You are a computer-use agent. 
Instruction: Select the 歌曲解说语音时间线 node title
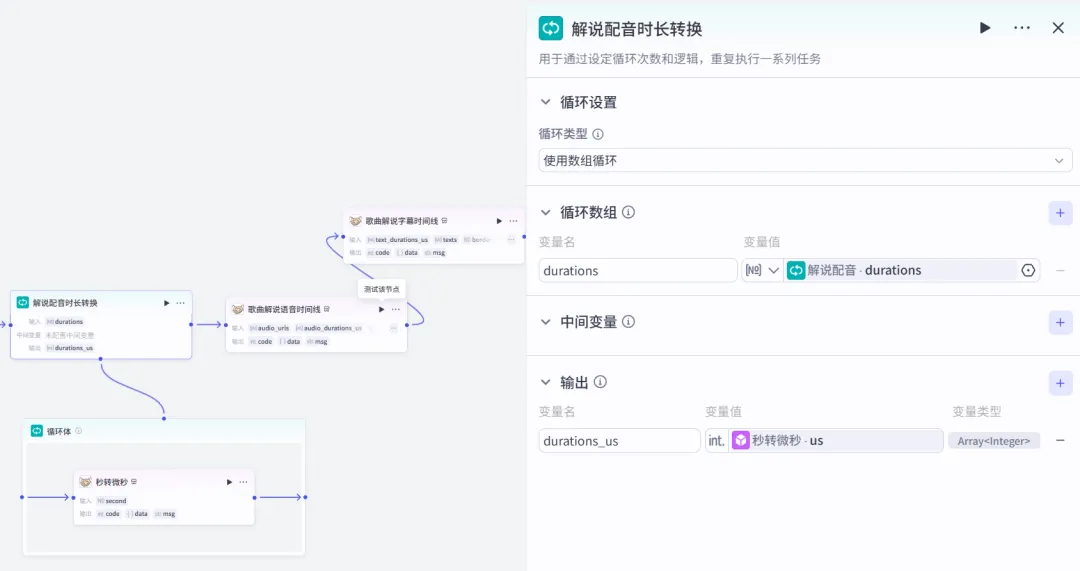(284, 309)
